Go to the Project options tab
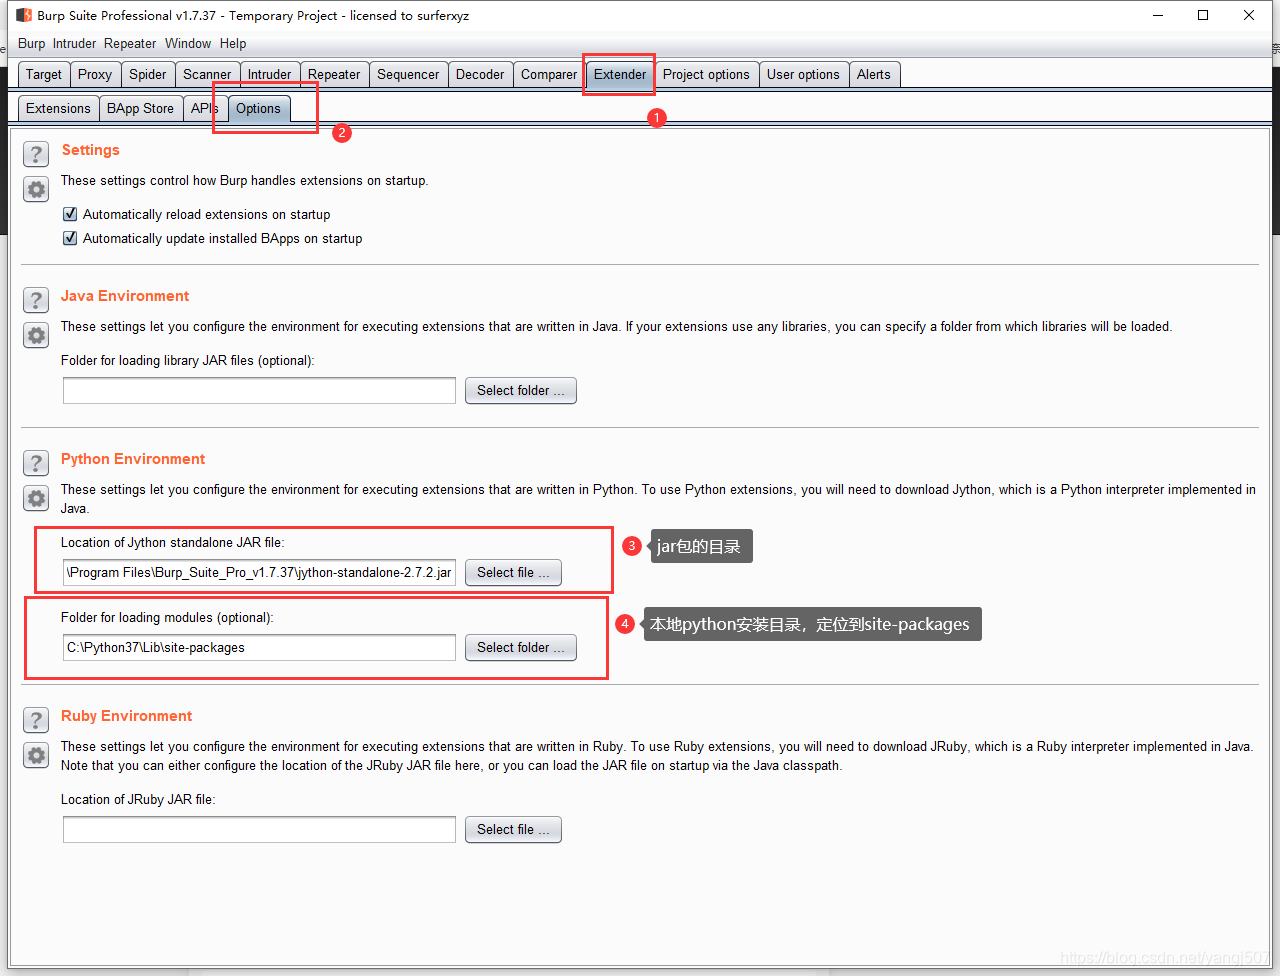Screen dimensions: 1280x976 [x=706, y=74]
